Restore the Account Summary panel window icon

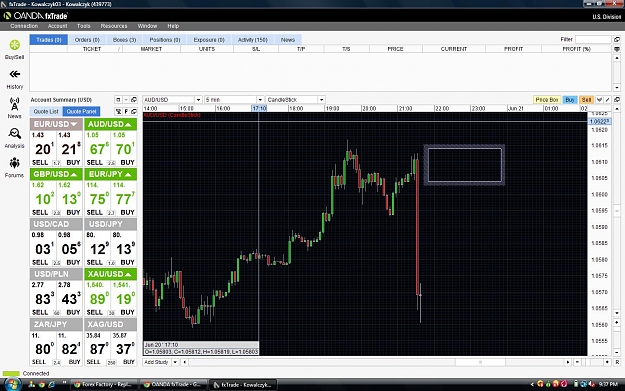tap(118, 100)
